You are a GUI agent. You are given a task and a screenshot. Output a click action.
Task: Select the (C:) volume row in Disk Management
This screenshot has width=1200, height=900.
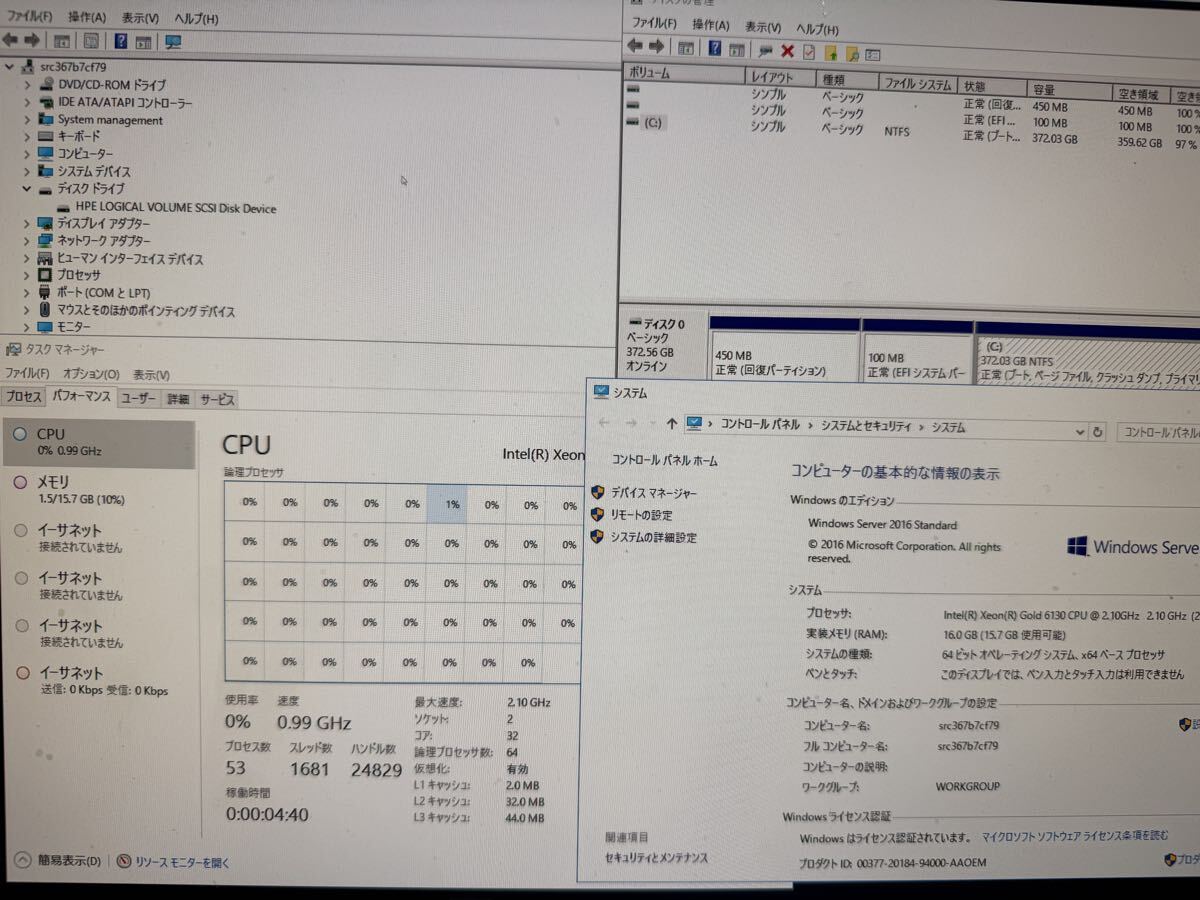click(910, 130)
